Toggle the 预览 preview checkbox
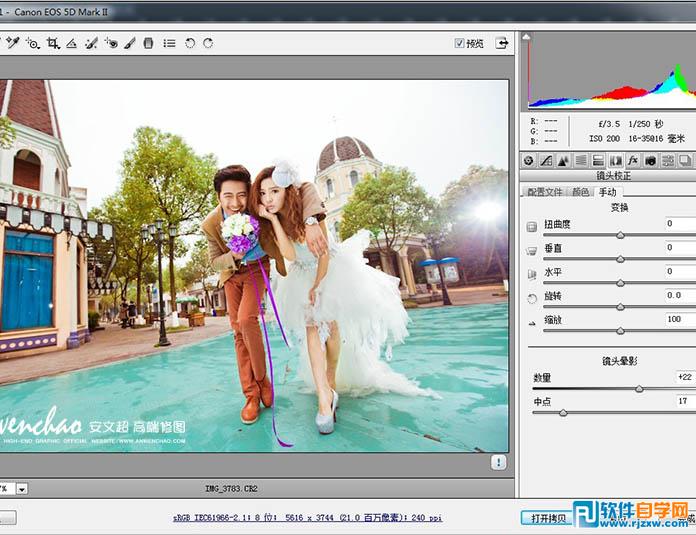The image size is (696, 535). [460, 43]
